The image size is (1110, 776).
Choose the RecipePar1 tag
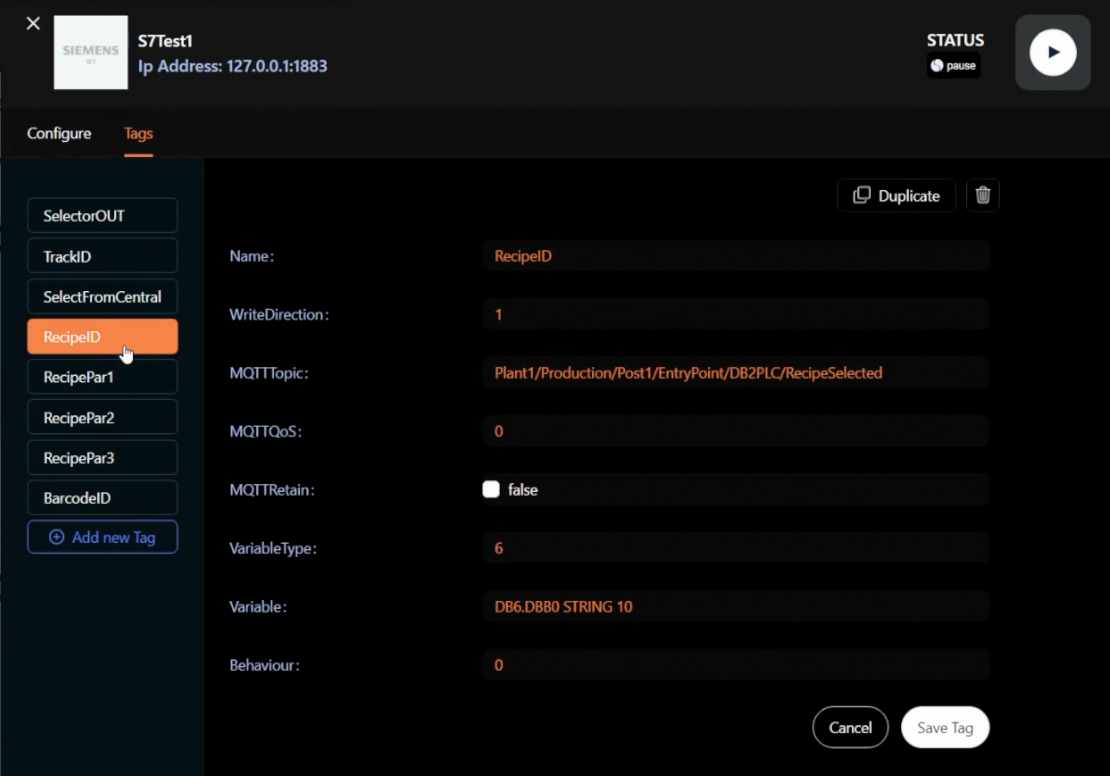(x=102, y=378)
